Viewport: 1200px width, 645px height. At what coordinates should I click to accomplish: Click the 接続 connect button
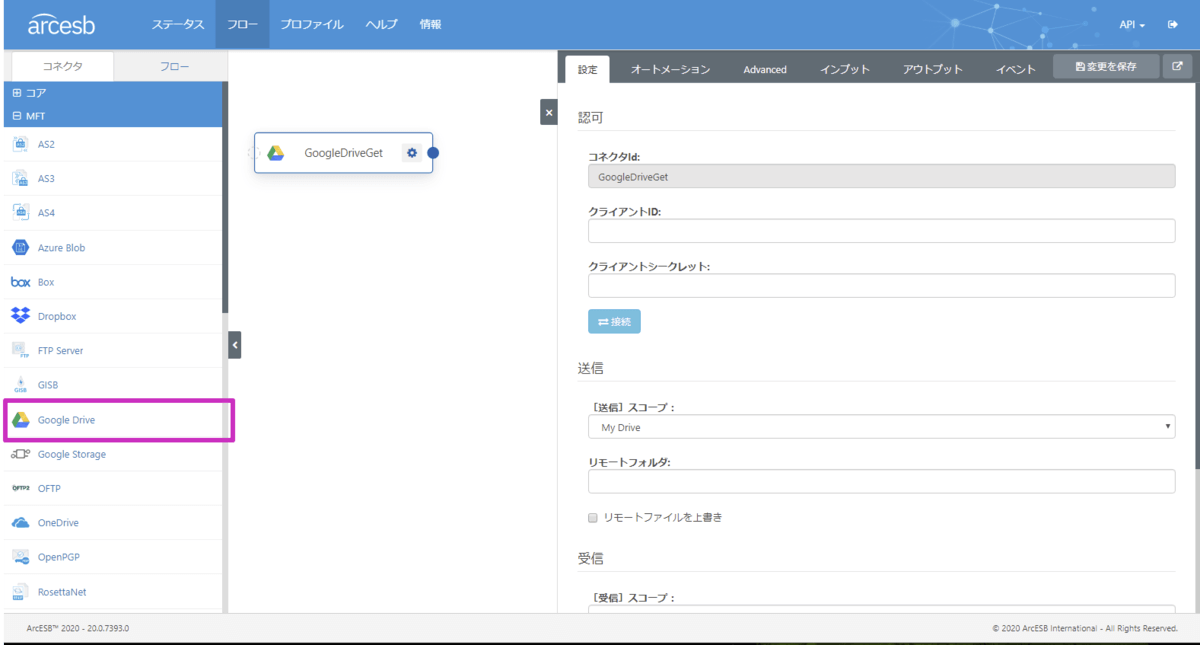[614, 322]
